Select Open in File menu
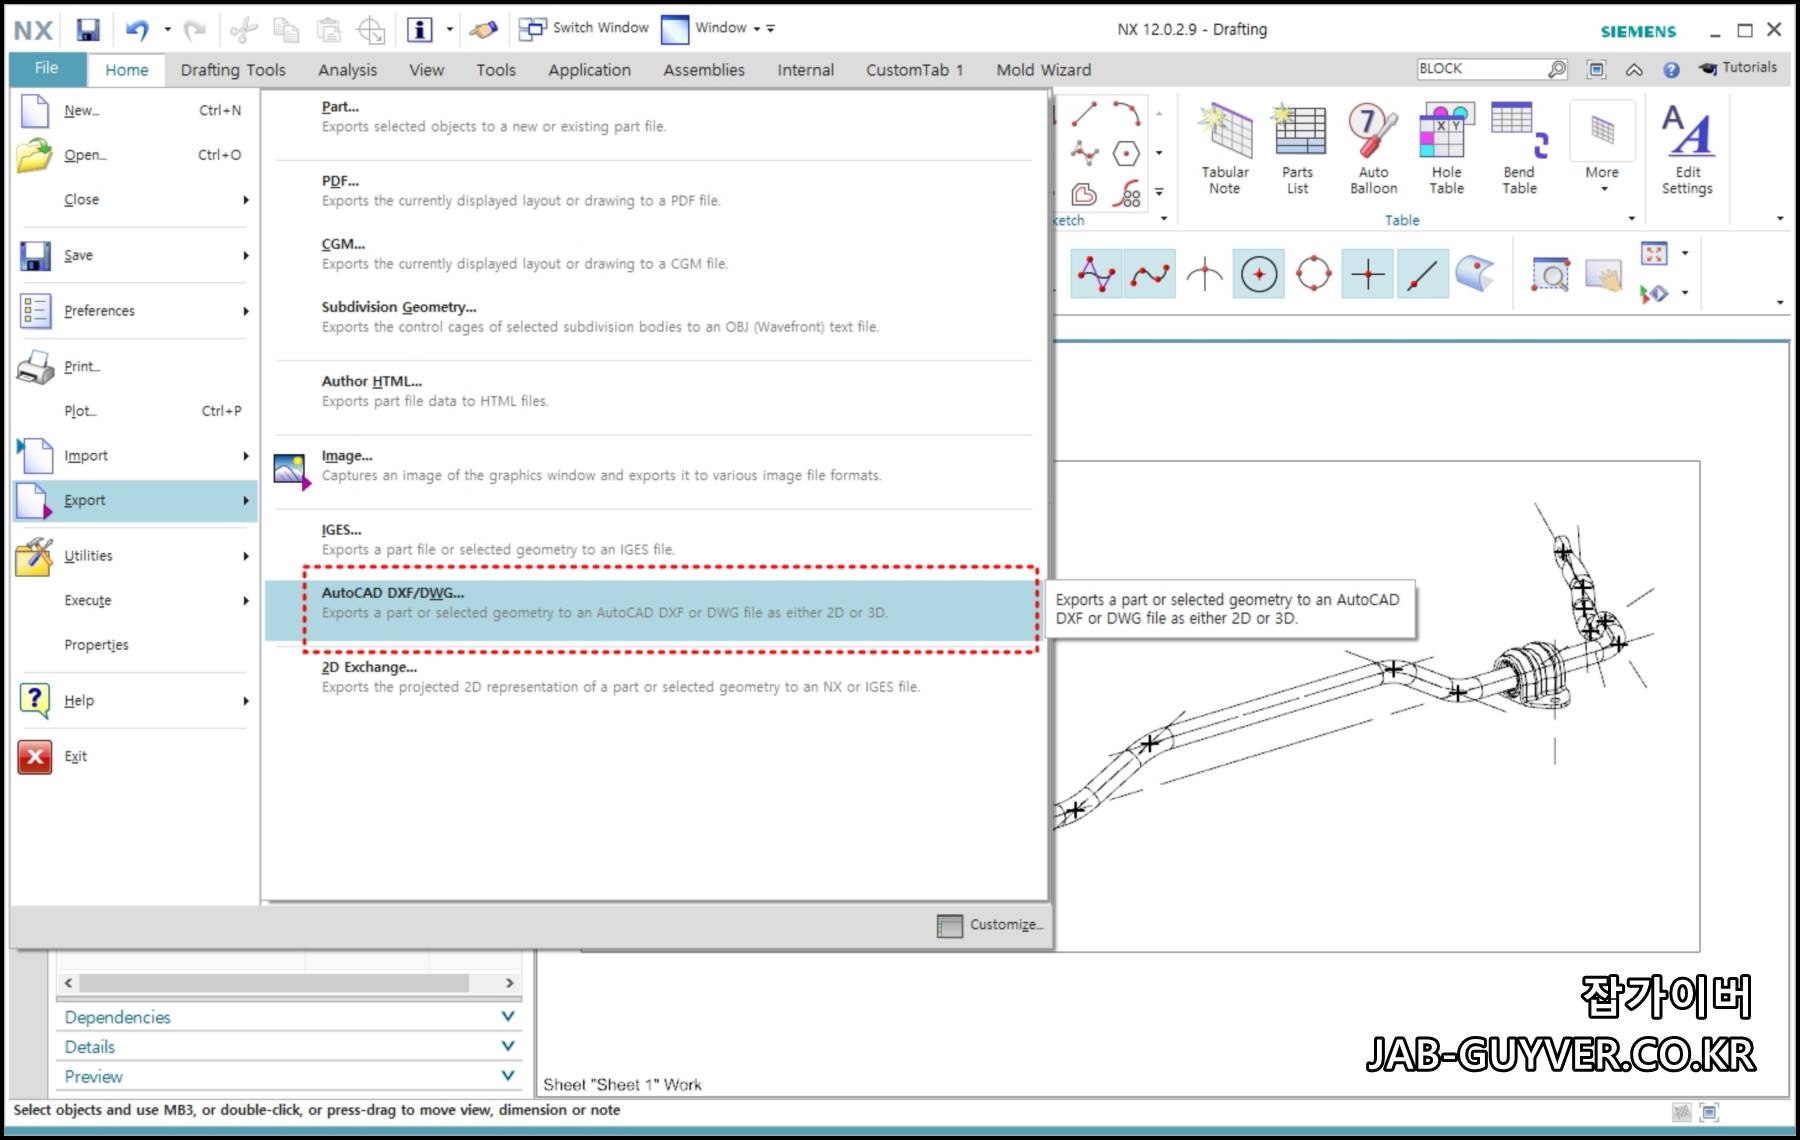The width and height of the screenshot is (1800, 1140). (x=135, y=155)
